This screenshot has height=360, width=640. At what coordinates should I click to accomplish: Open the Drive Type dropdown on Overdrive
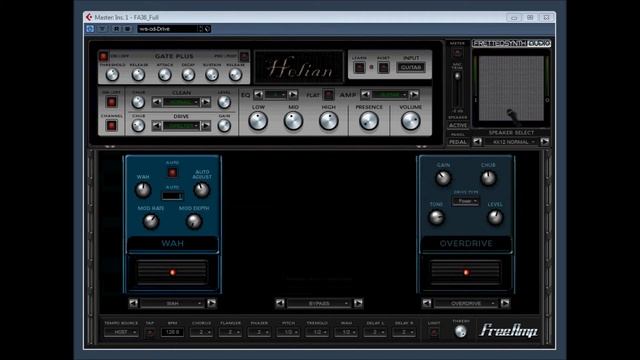466,201
